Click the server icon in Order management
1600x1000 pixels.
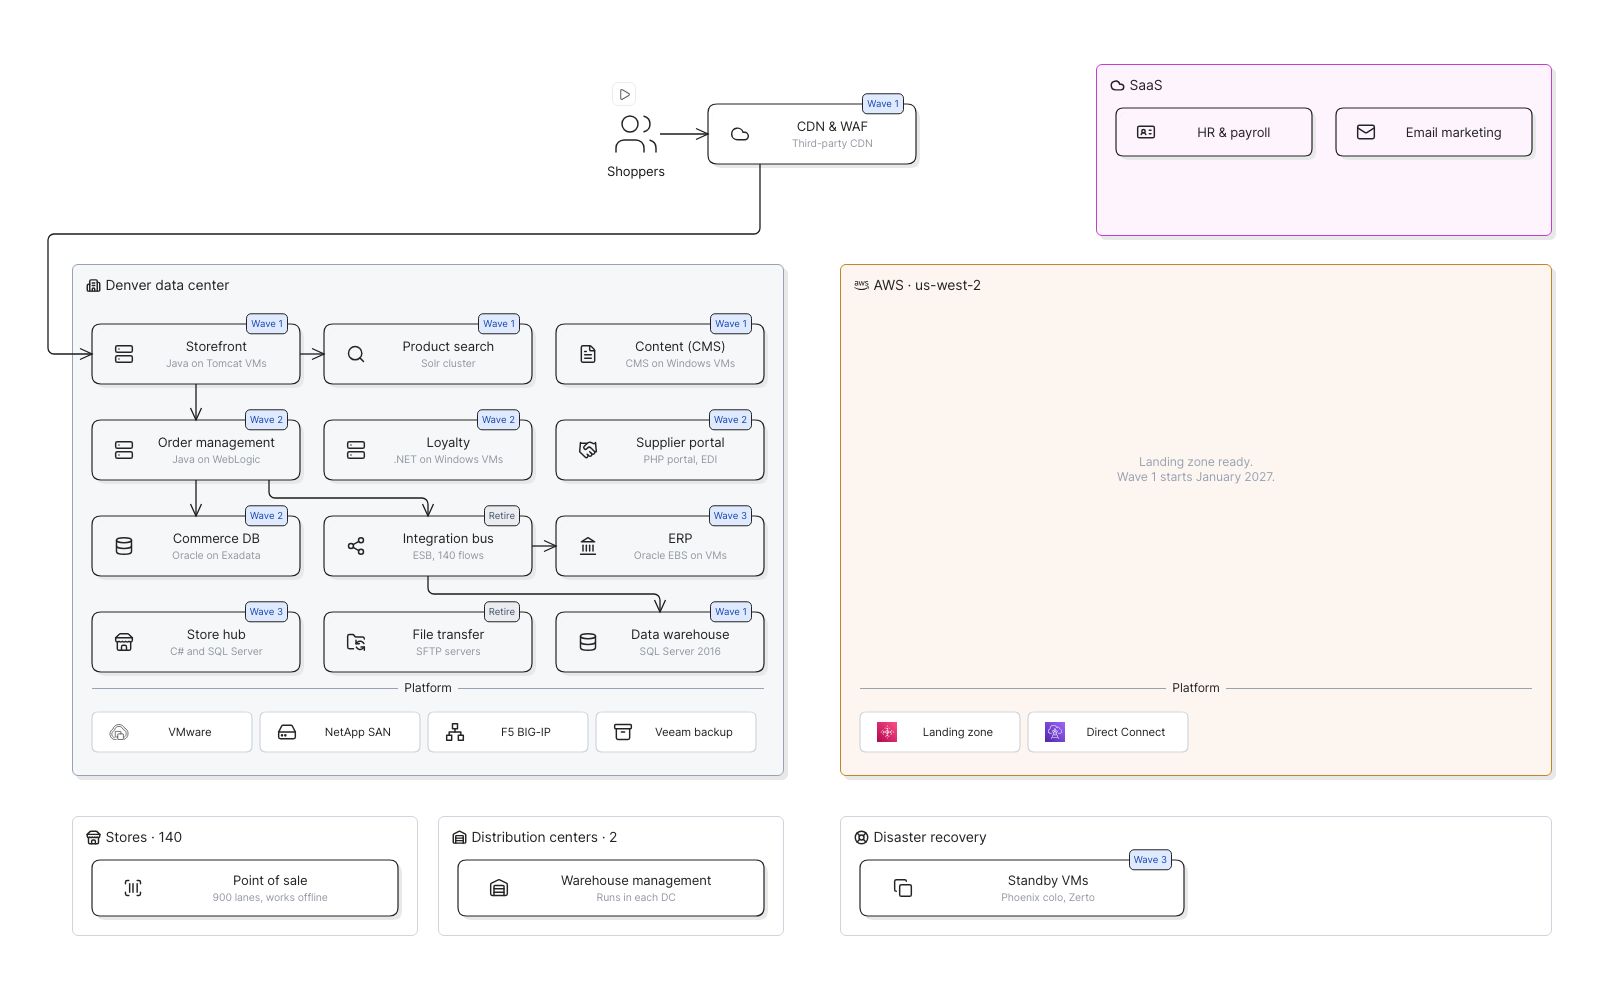124,450
